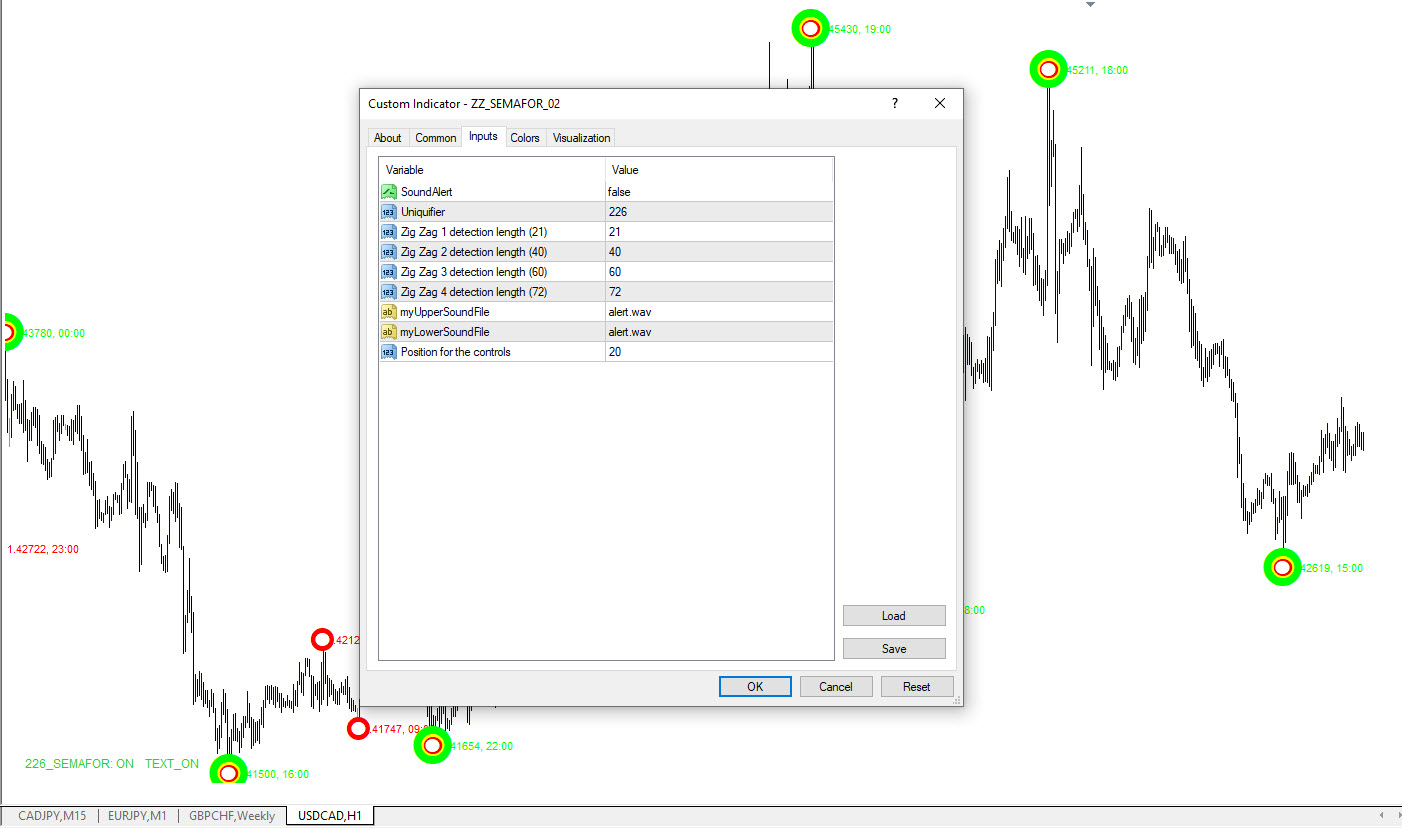Click the question mark help icon
1402x828 pixels.
click(895, 103)
